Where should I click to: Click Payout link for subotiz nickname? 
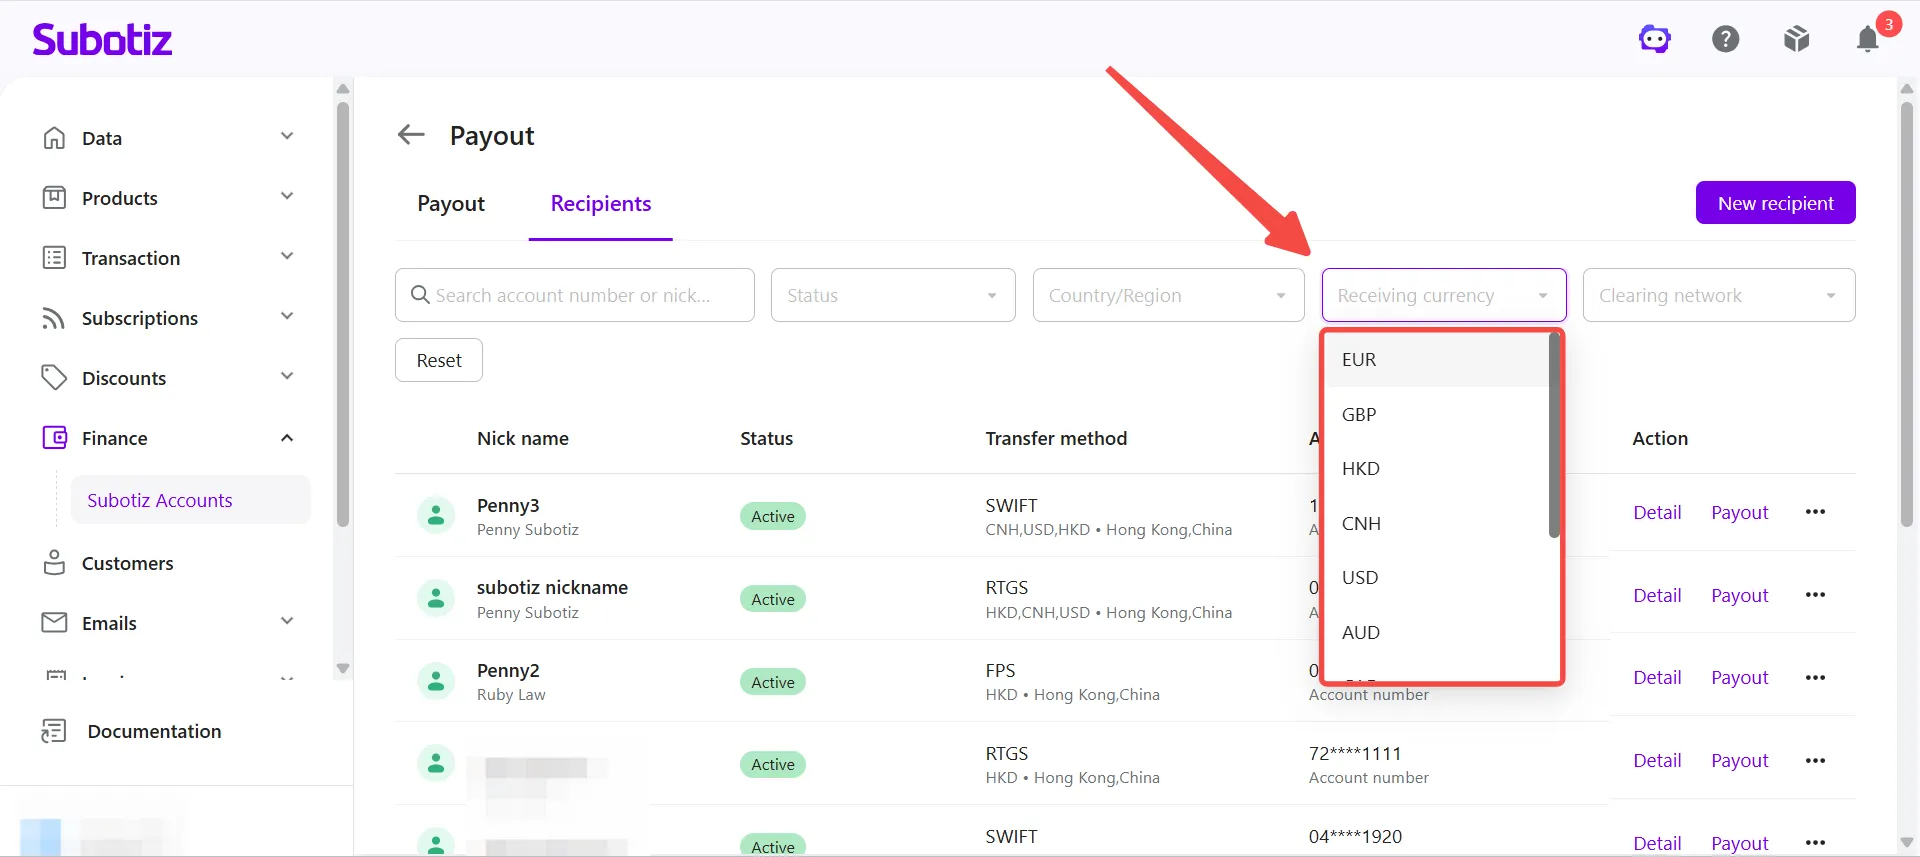click(1740, 595)
